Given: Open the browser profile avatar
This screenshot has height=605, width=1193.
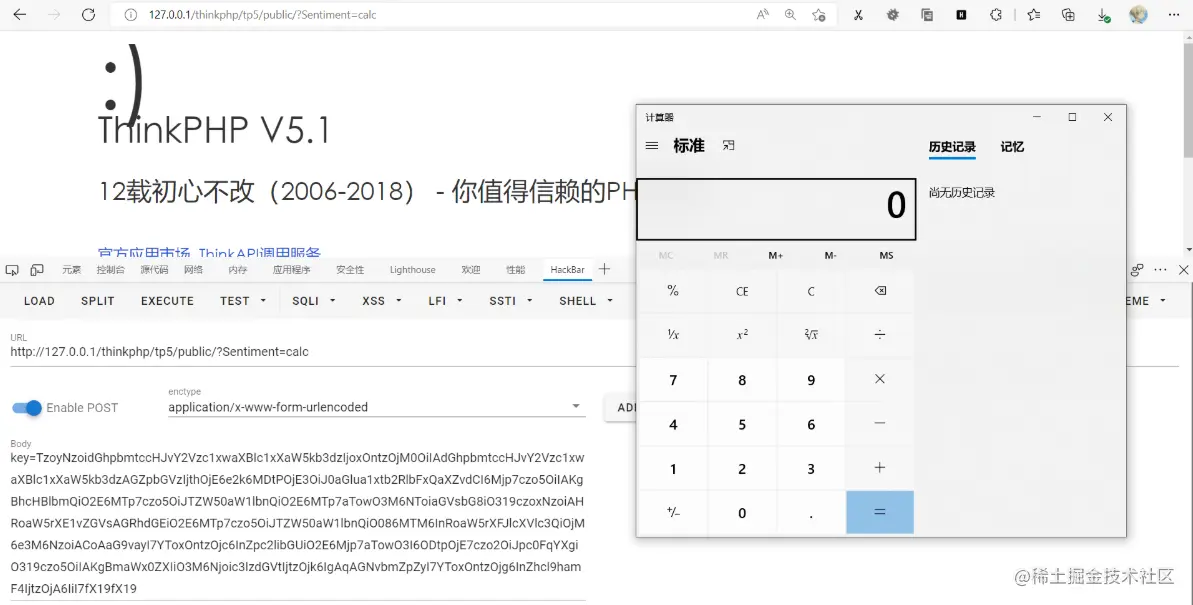Looking at the screenshot, I should (x=1138, y=14).
